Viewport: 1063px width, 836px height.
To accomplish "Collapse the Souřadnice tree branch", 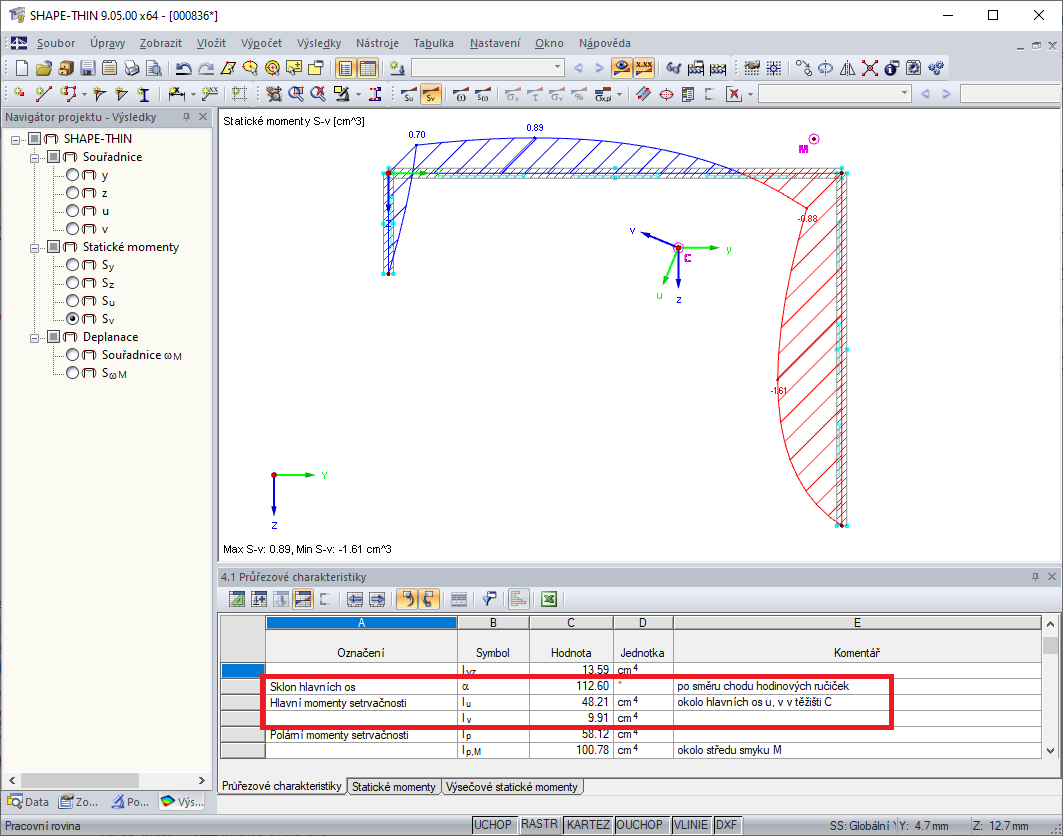I will 35,157.
